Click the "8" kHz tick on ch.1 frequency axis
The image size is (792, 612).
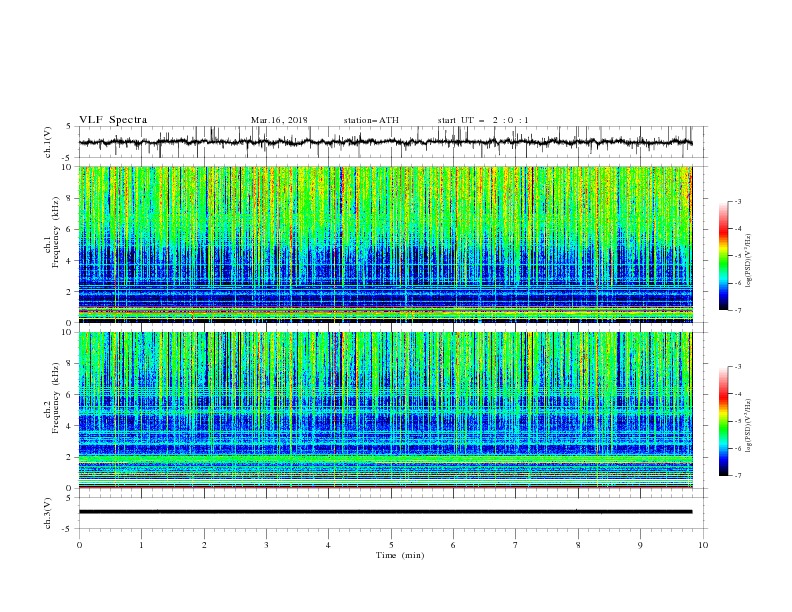click(69, 198)
